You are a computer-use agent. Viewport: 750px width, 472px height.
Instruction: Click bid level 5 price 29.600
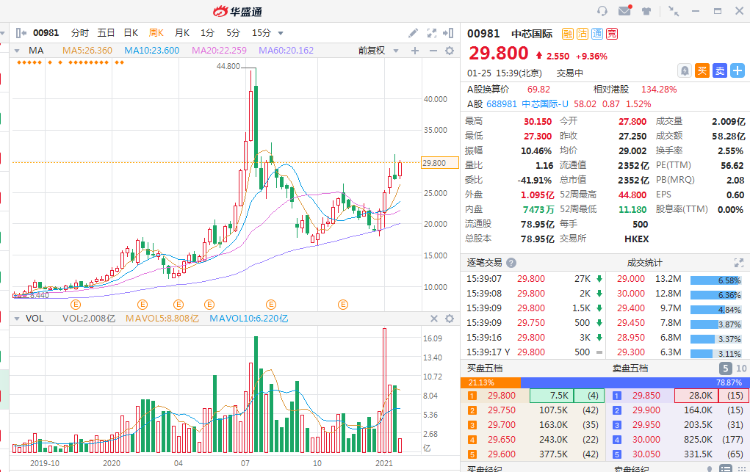[501, 454]
